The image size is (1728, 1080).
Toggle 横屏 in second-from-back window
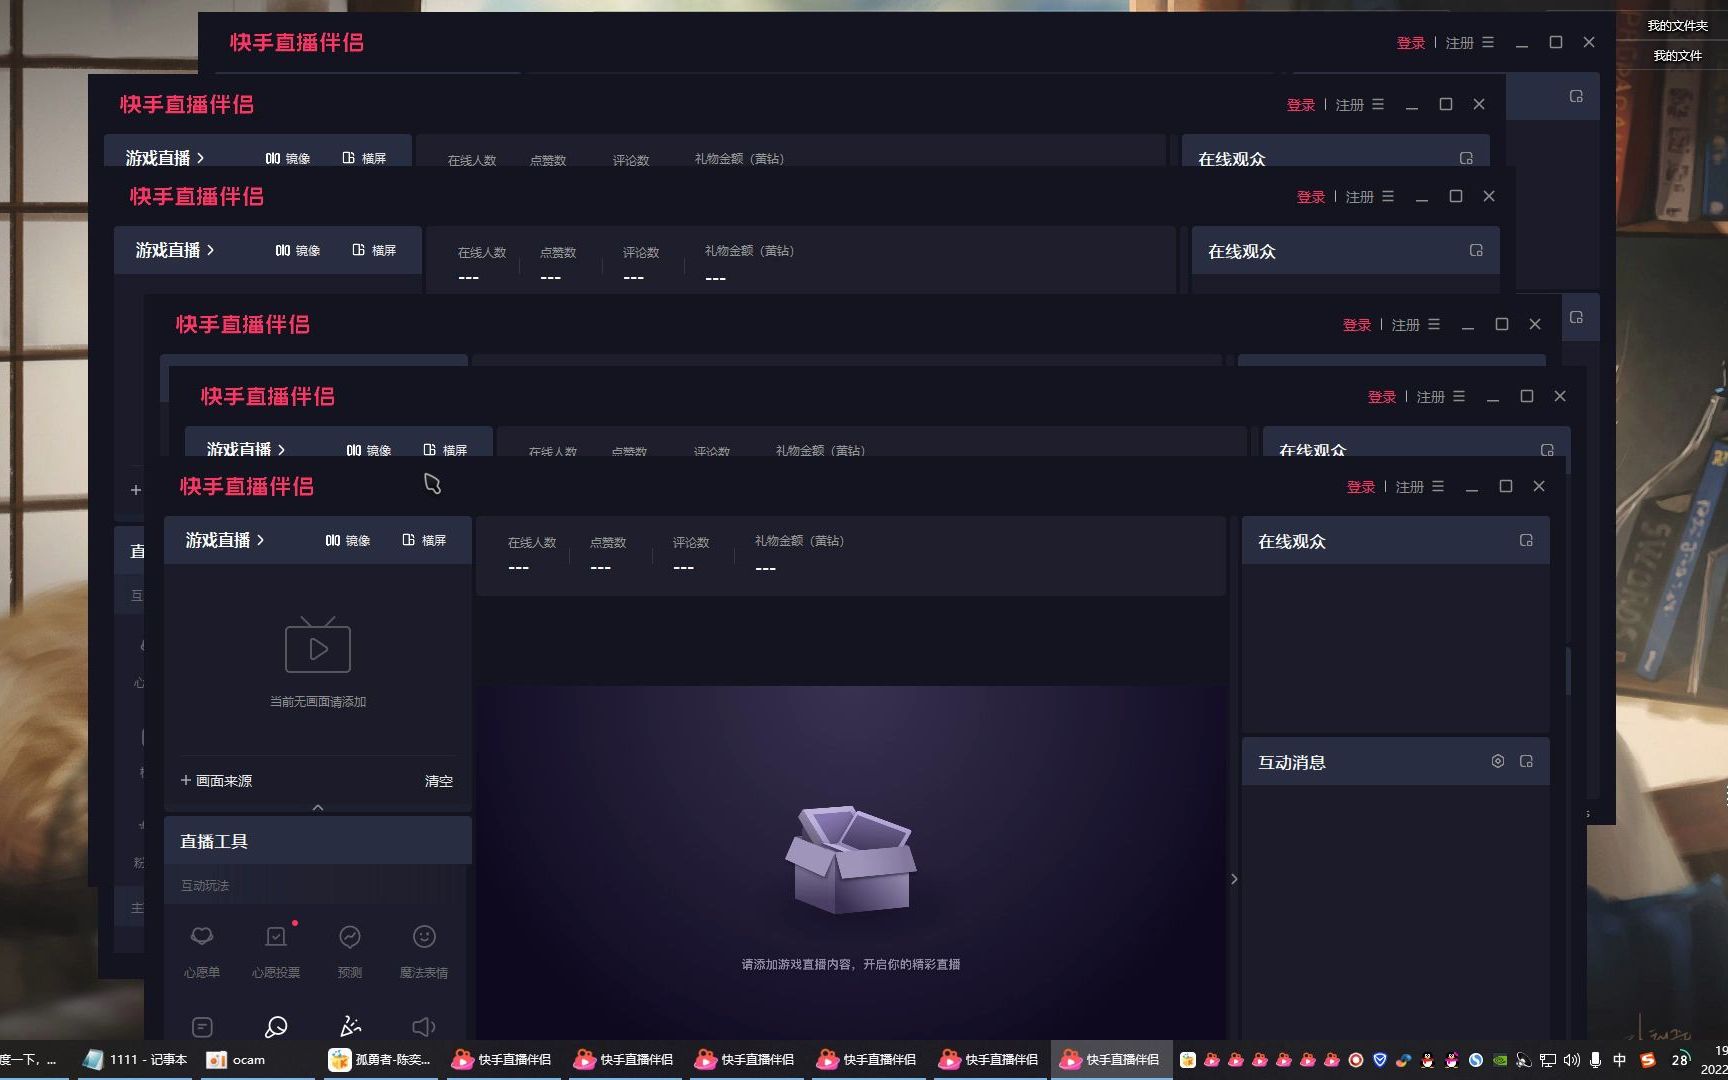[x=364, y=158]
